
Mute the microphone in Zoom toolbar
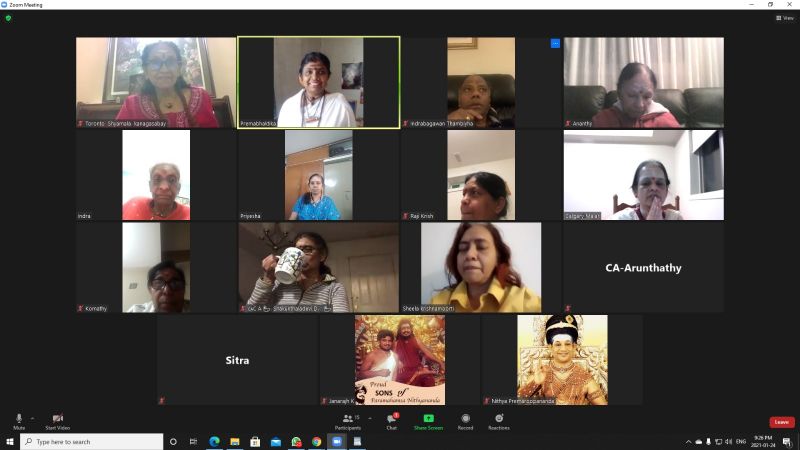coord(19,419)
